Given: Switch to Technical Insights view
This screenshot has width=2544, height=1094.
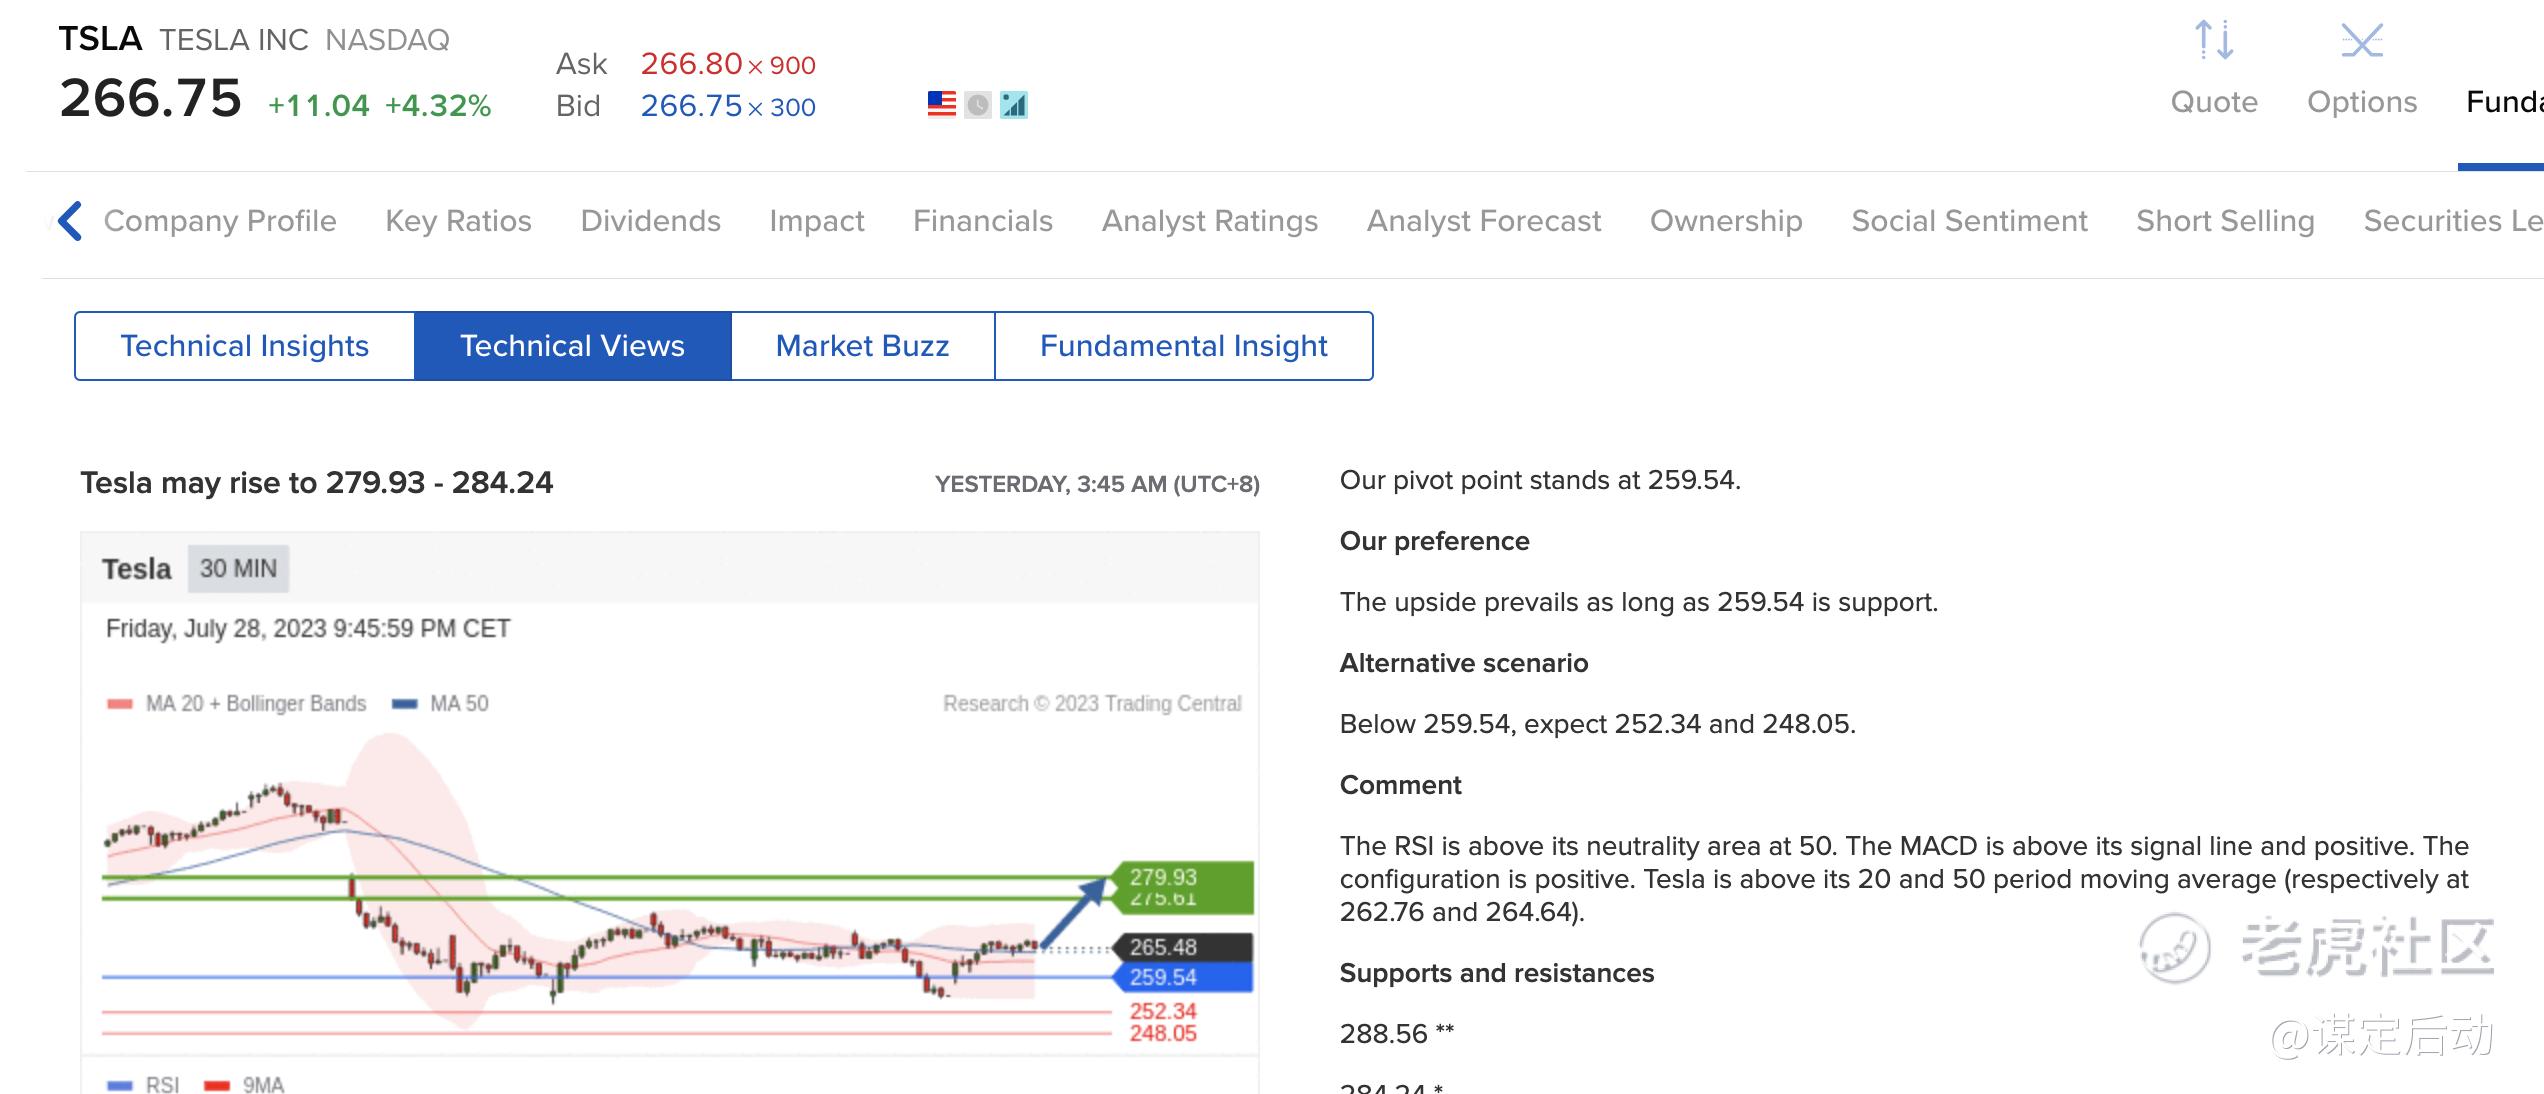Looking at the screenshot, I should point(245,346).
